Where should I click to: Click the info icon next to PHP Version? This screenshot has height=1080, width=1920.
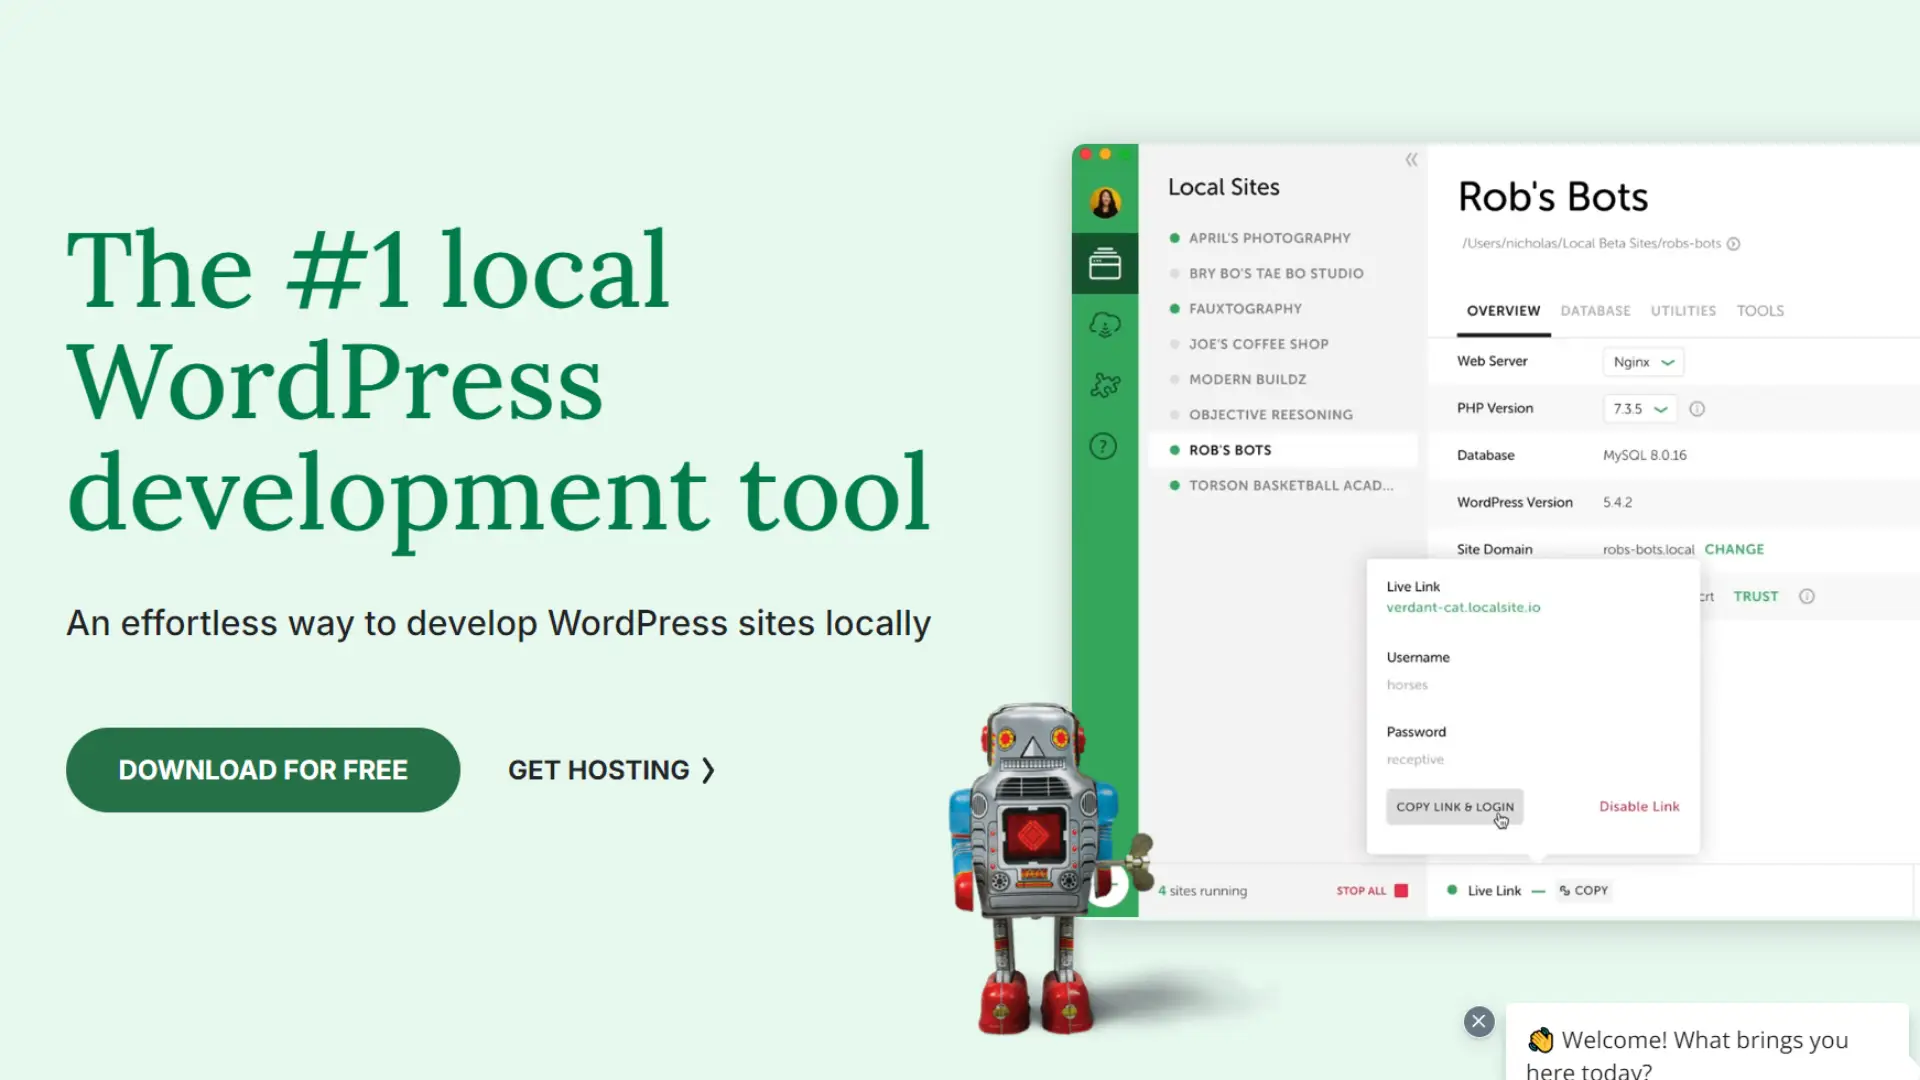coord(1697,408)
